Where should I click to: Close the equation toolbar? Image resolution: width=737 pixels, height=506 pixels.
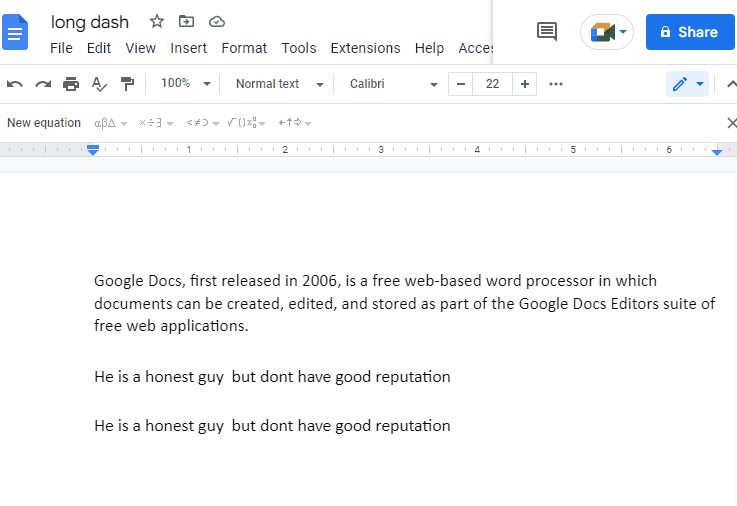[731, 123]
